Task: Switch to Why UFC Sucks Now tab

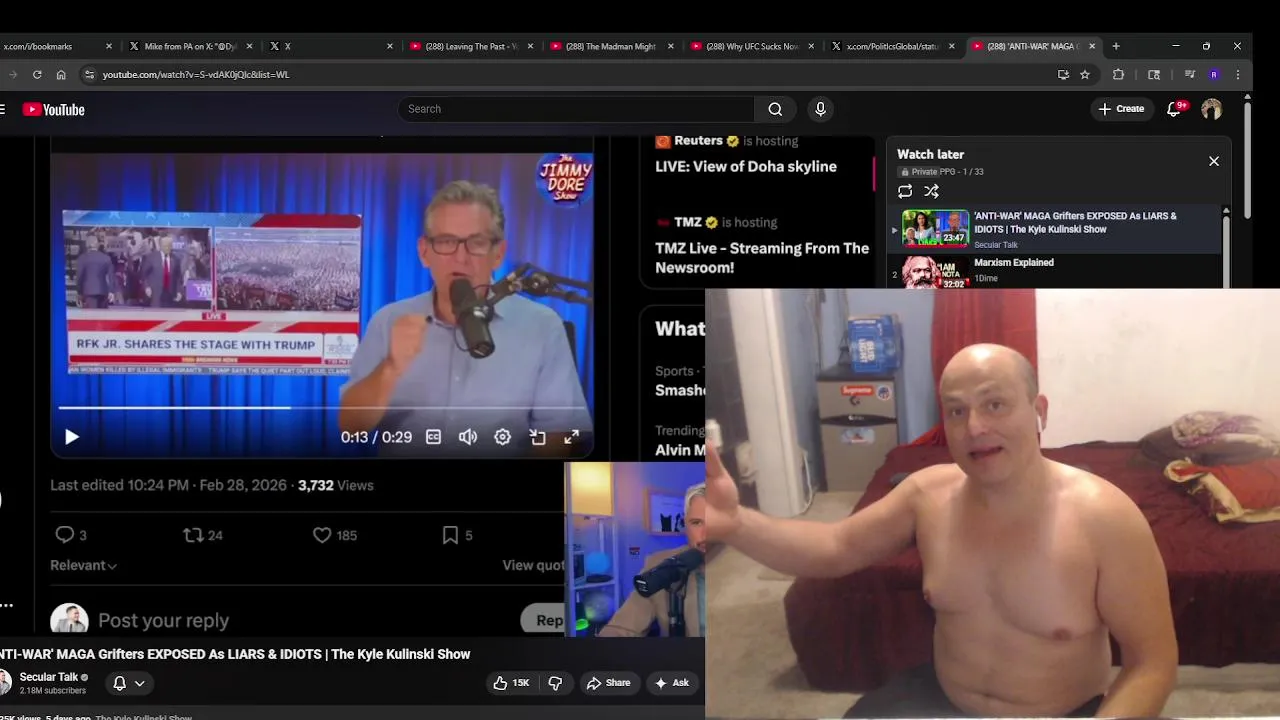Action: [751, 46]
